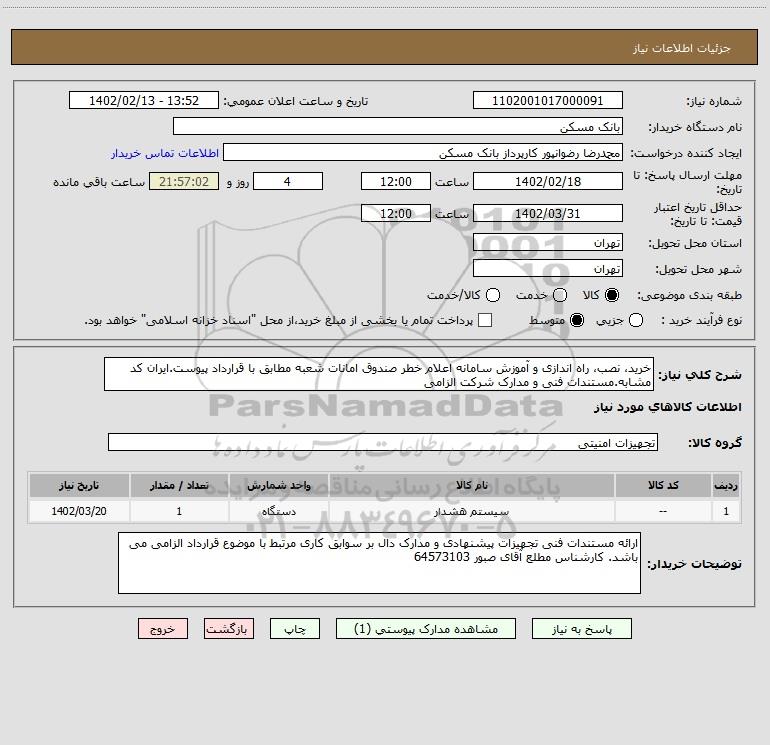The image size is (770, 745).
Task: Click the announcement date field 1402/02/13 - 13:52
Action: tap(144, 101)
